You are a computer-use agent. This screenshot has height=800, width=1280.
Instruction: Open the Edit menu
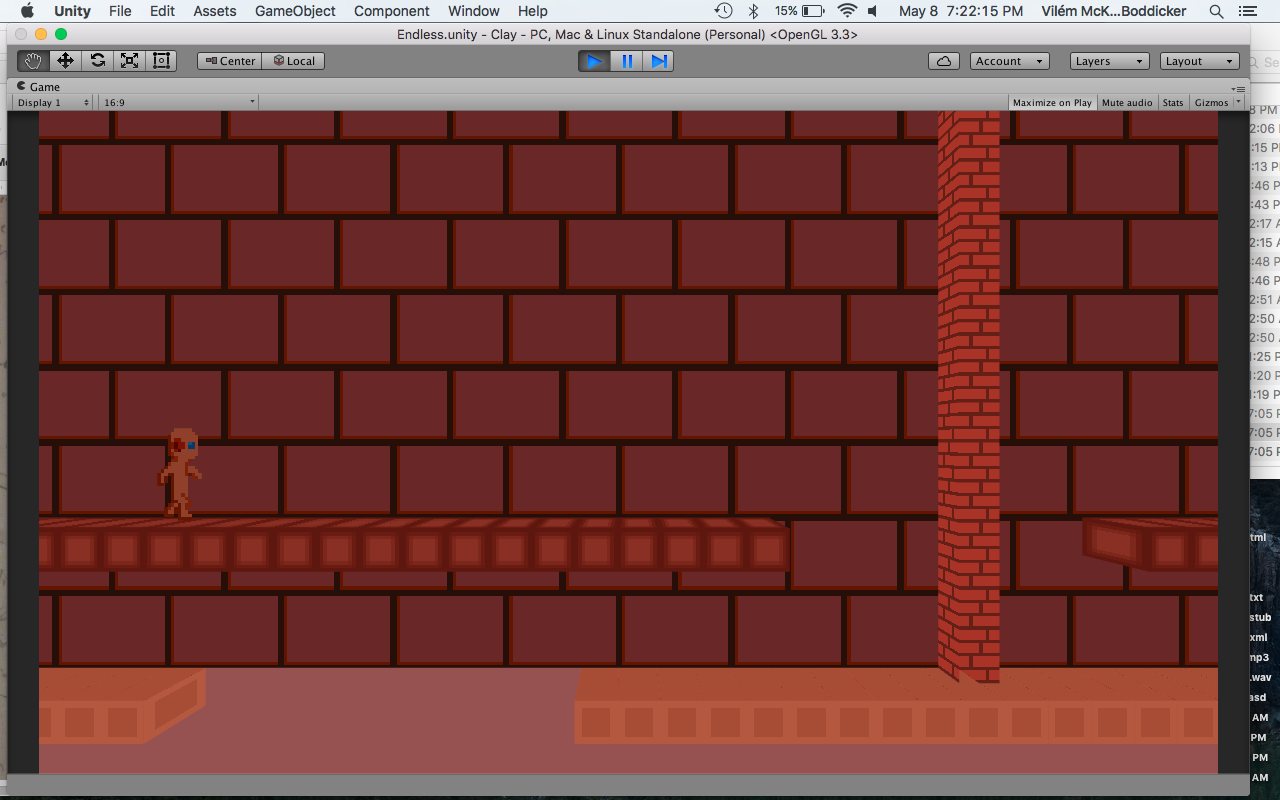(x=162, y=11)
